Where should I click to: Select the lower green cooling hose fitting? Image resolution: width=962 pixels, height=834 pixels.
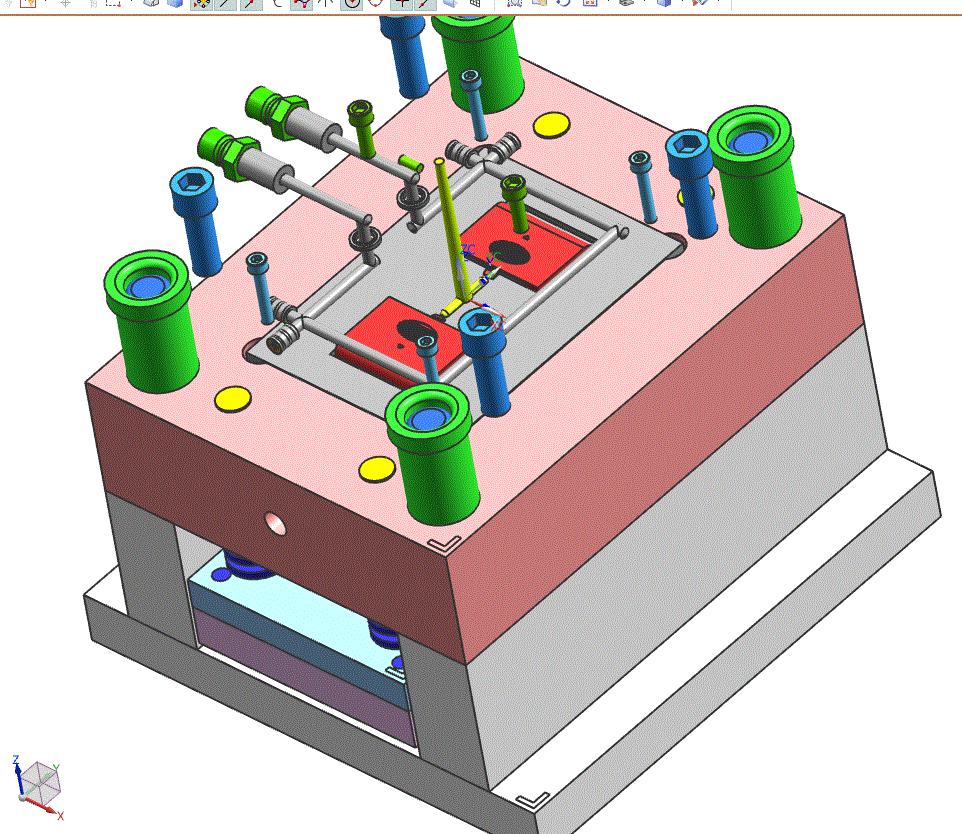(x=229, y=153)
